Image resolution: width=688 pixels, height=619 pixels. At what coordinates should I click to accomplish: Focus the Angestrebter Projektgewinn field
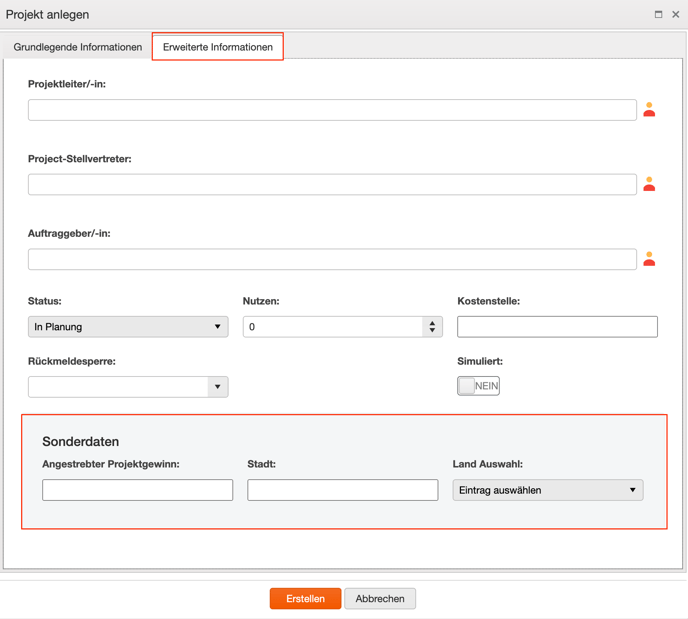click(x=137, y=490)
